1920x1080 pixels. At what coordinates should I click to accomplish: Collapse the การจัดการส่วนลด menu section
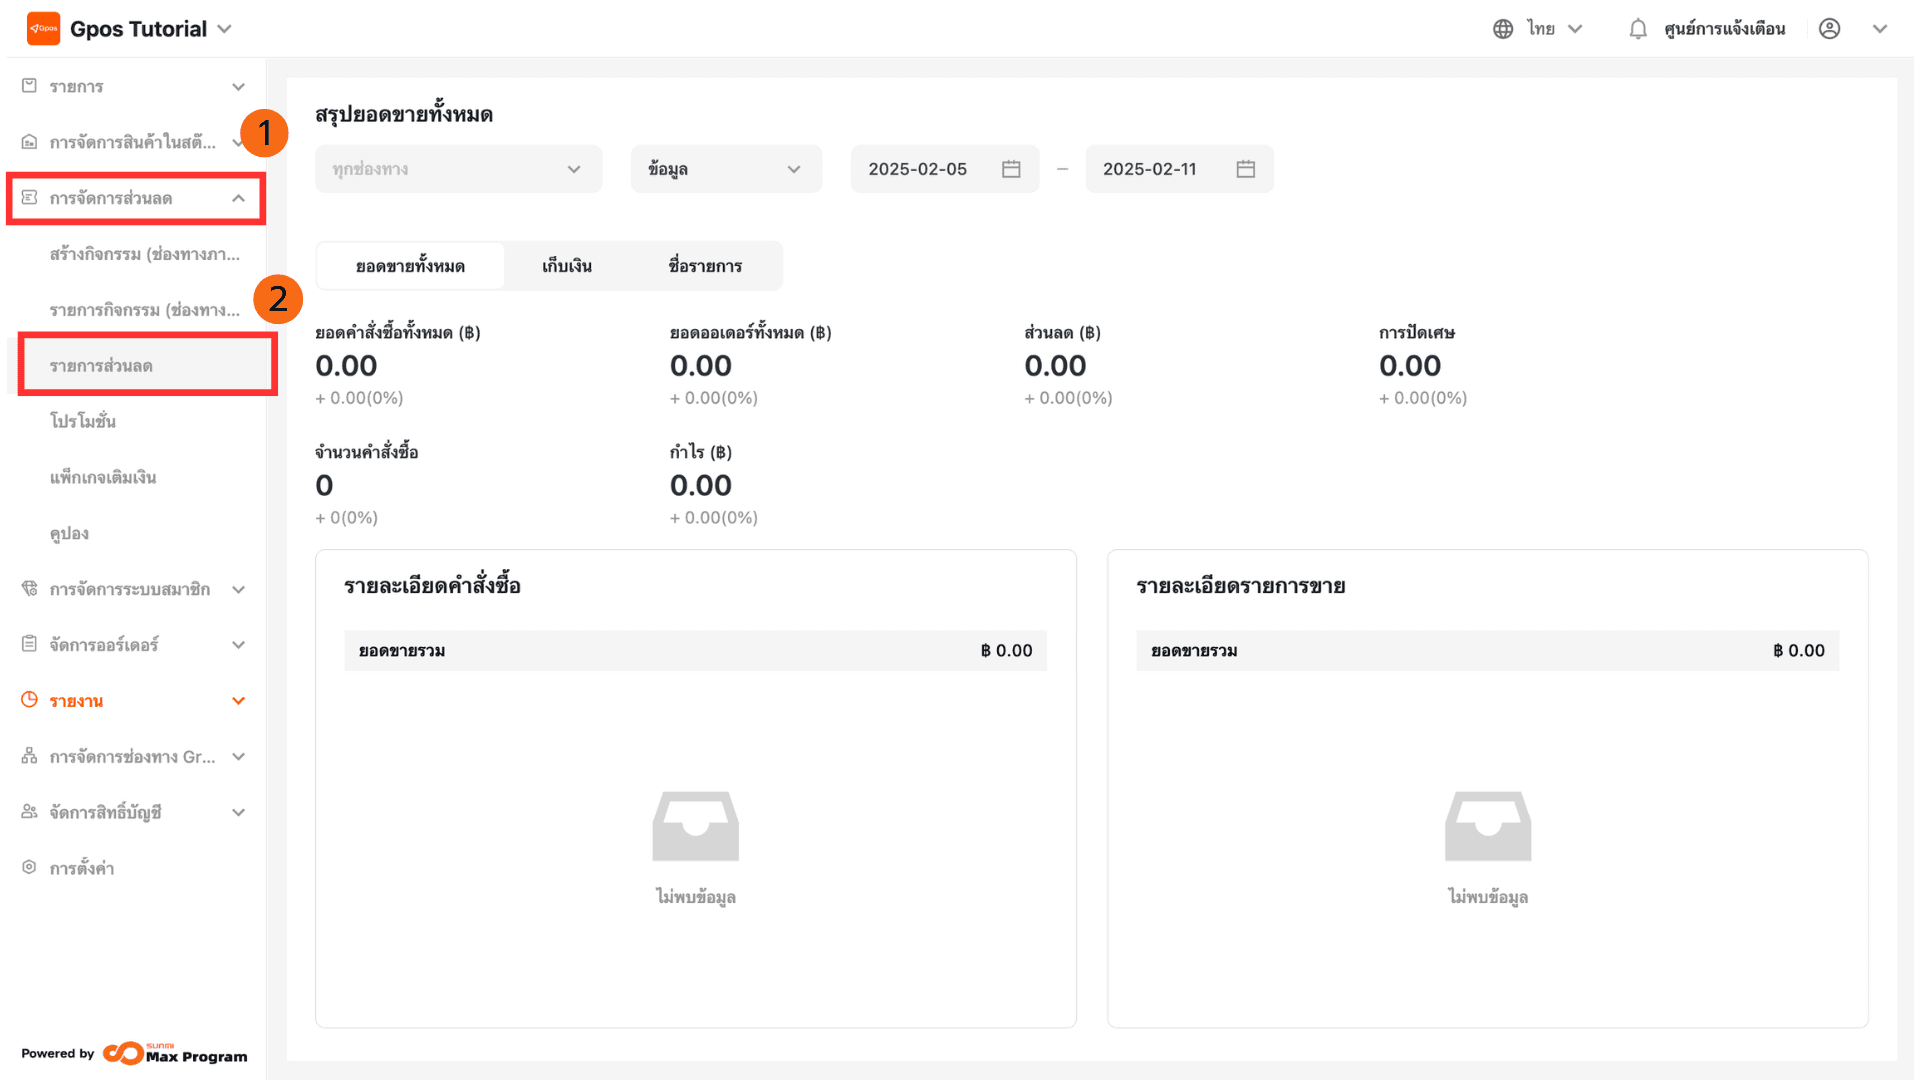click(238, 198)
